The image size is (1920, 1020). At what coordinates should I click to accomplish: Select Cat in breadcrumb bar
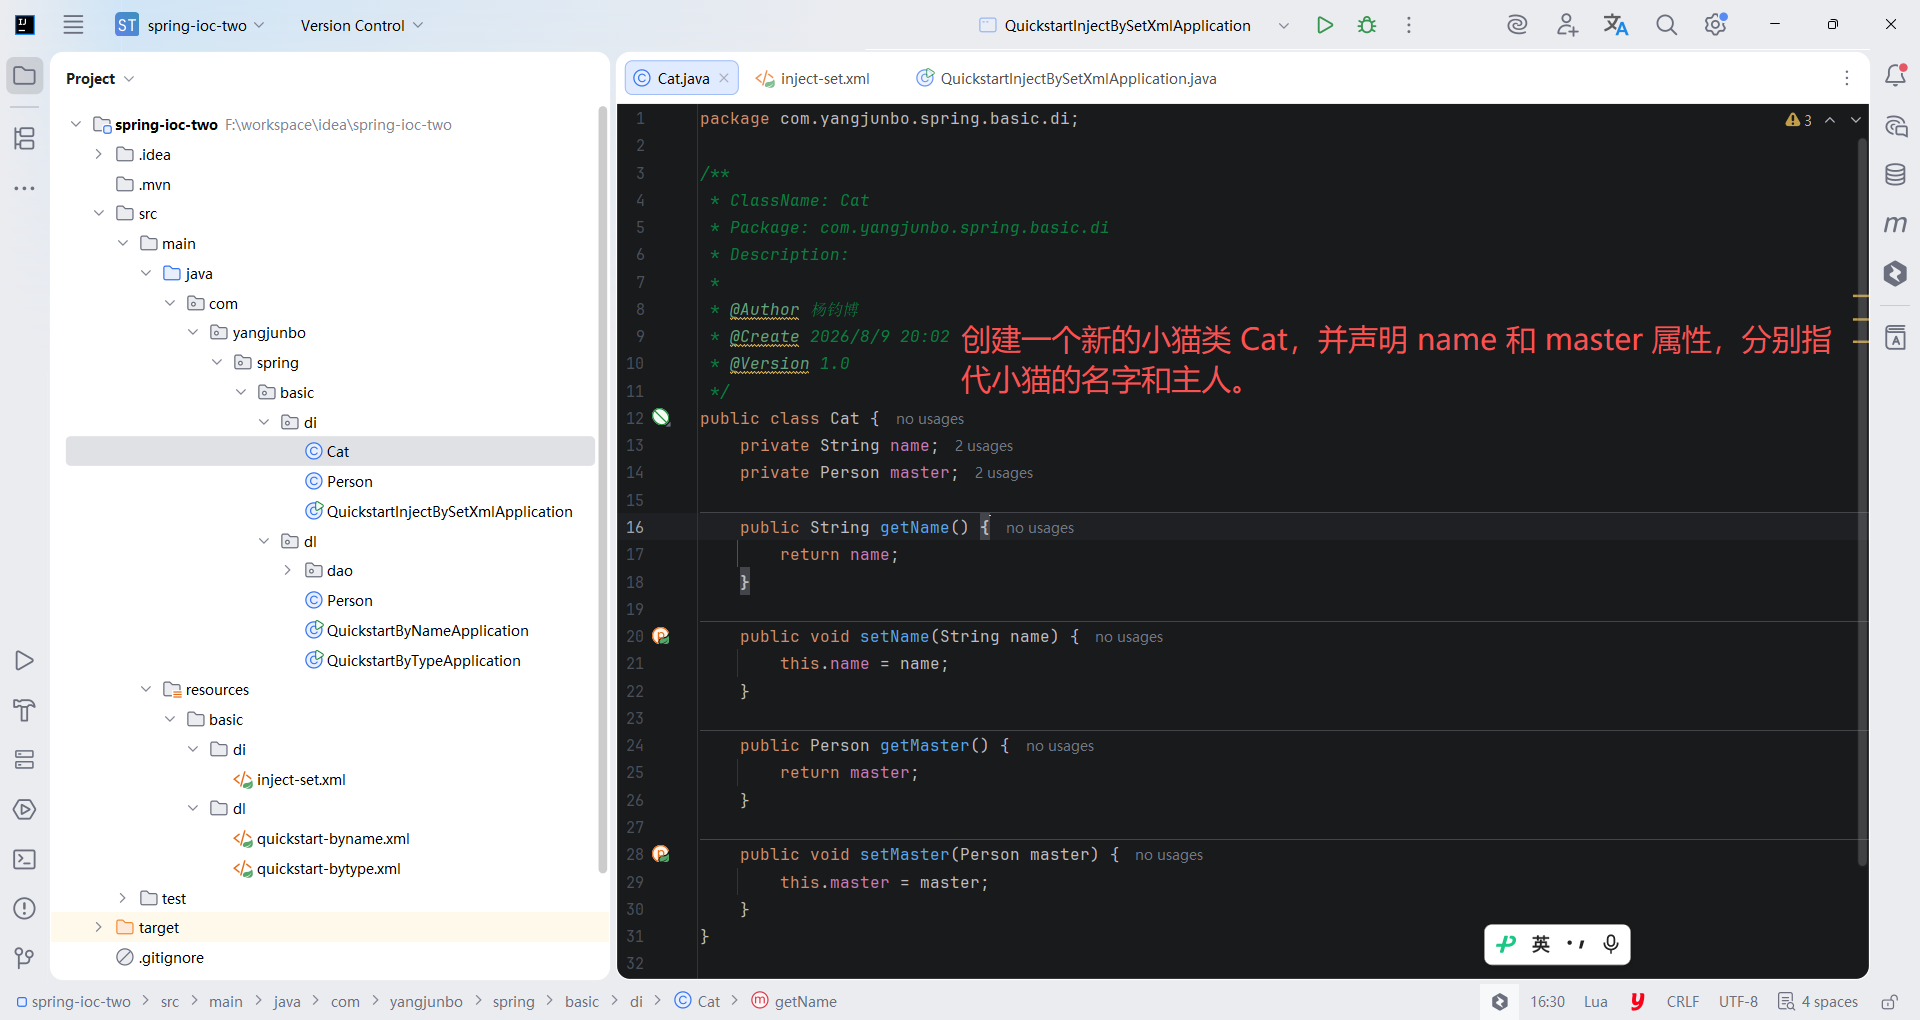tap(698, 1001)
